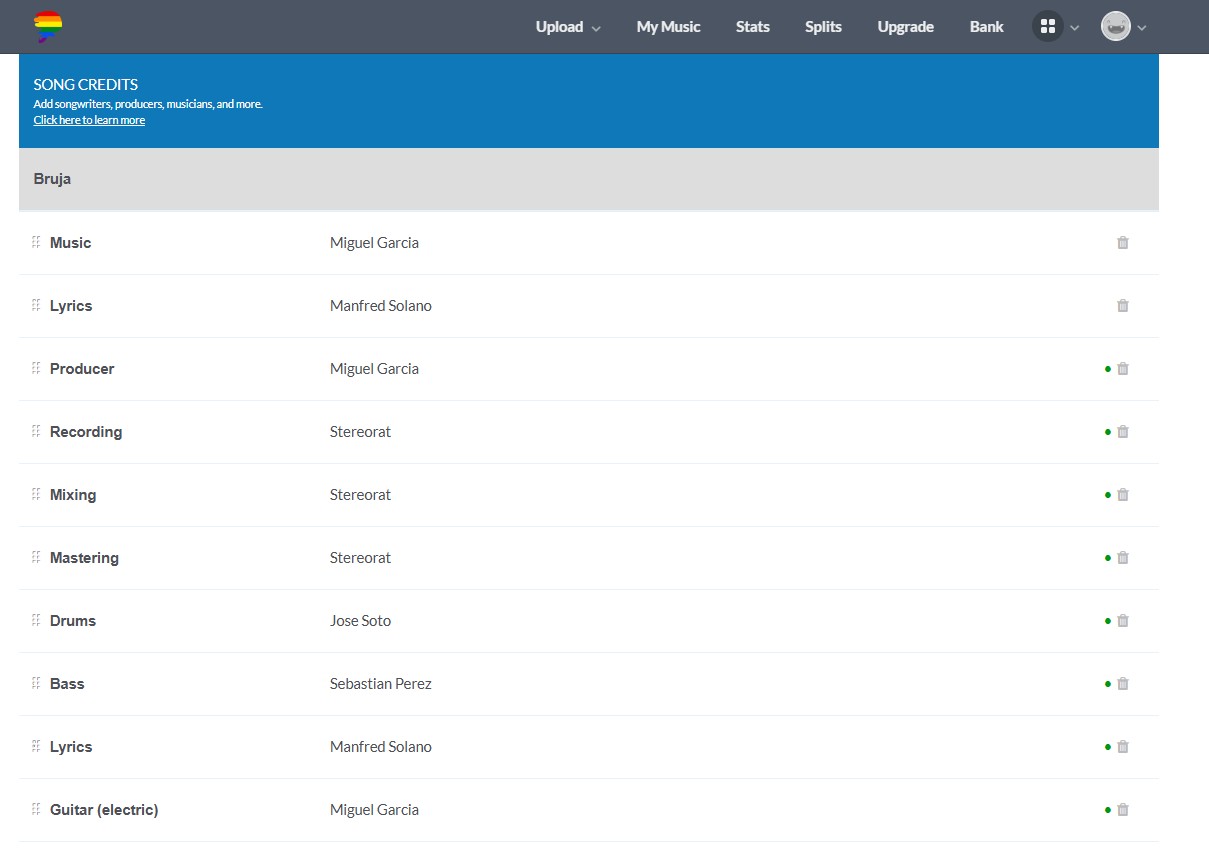Screen dimensions: 1209x857
Task: Open the Splits page
Action: [823, 27]
